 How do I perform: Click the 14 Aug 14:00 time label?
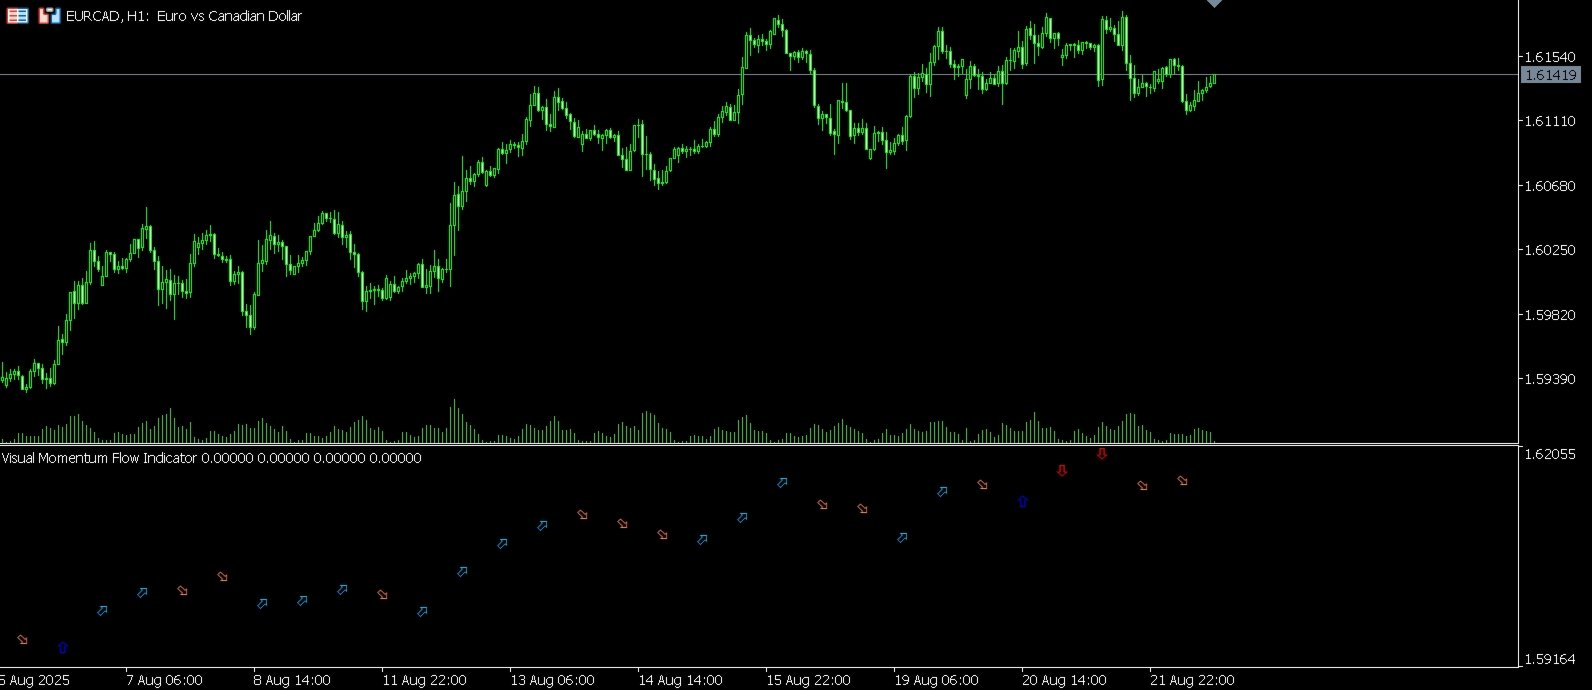680,680
